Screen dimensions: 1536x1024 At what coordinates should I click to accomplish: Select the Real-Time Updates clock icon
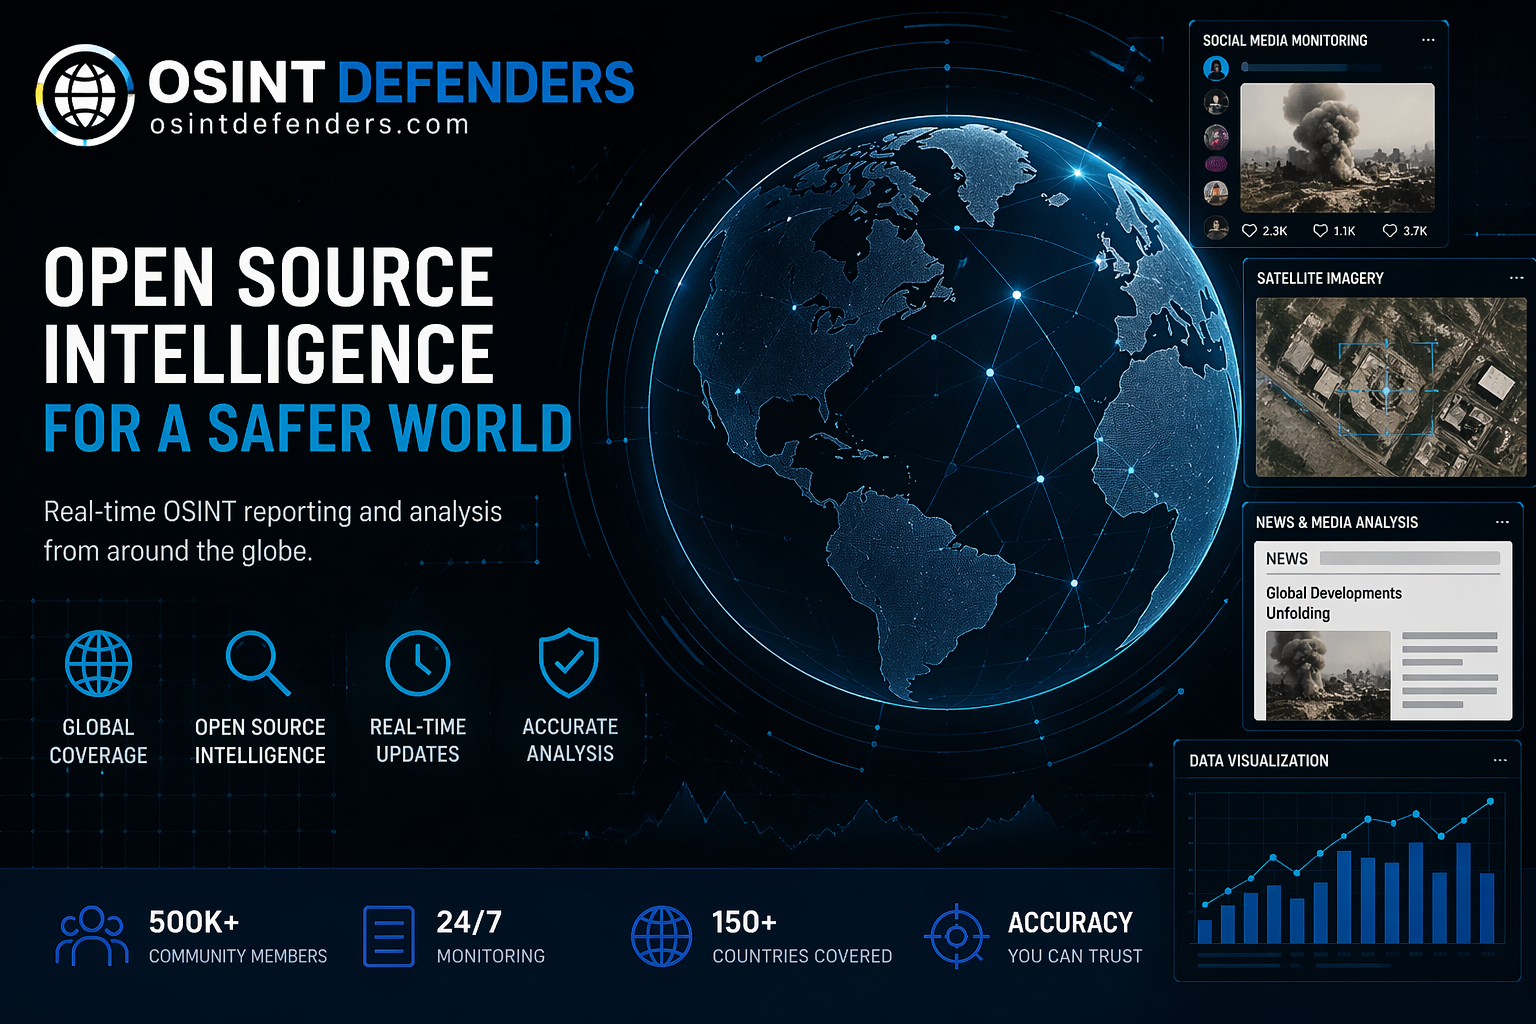click(418, 662)
